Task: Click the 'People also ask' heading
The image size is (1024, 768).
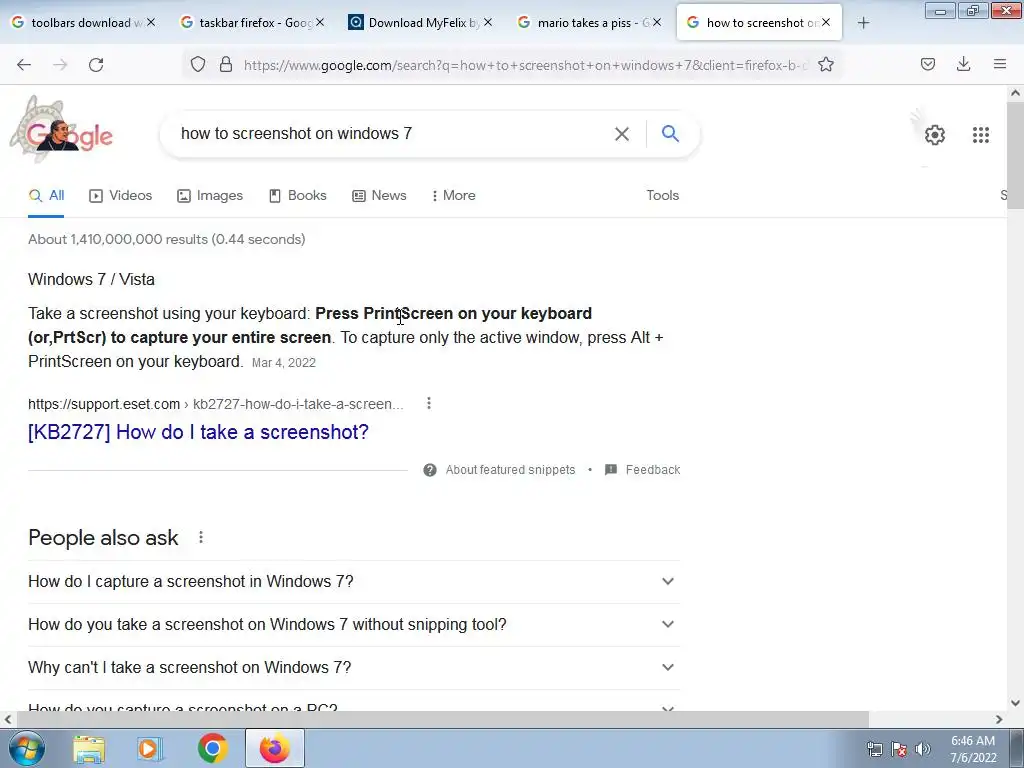Action: [103, 537]
